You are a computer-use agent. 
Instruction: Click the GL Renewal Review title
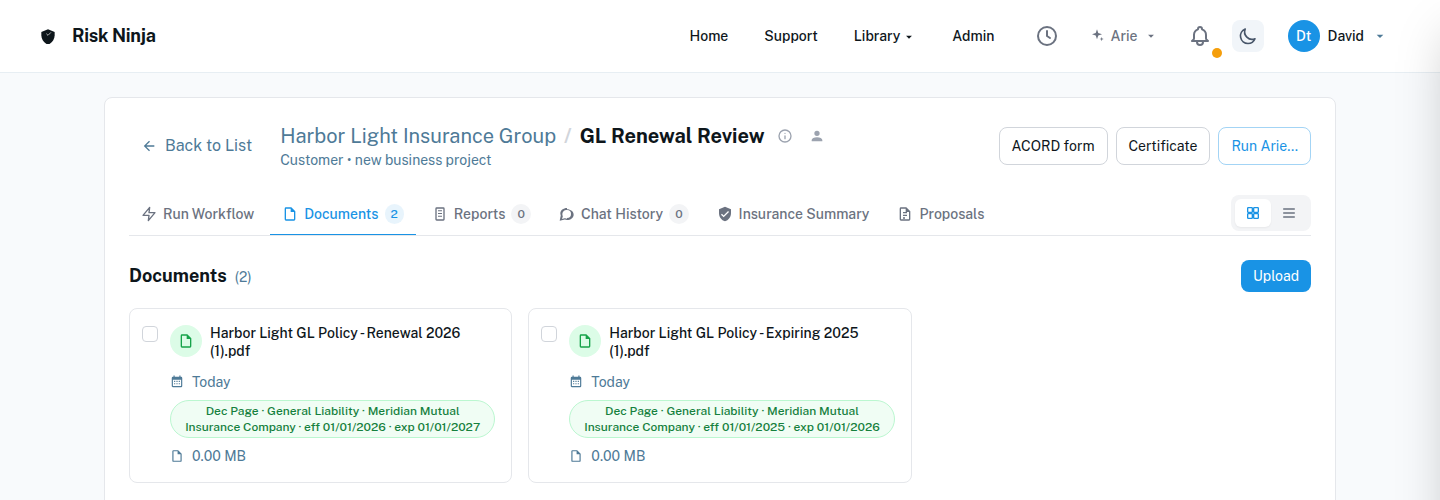click(x=672, y=136)
